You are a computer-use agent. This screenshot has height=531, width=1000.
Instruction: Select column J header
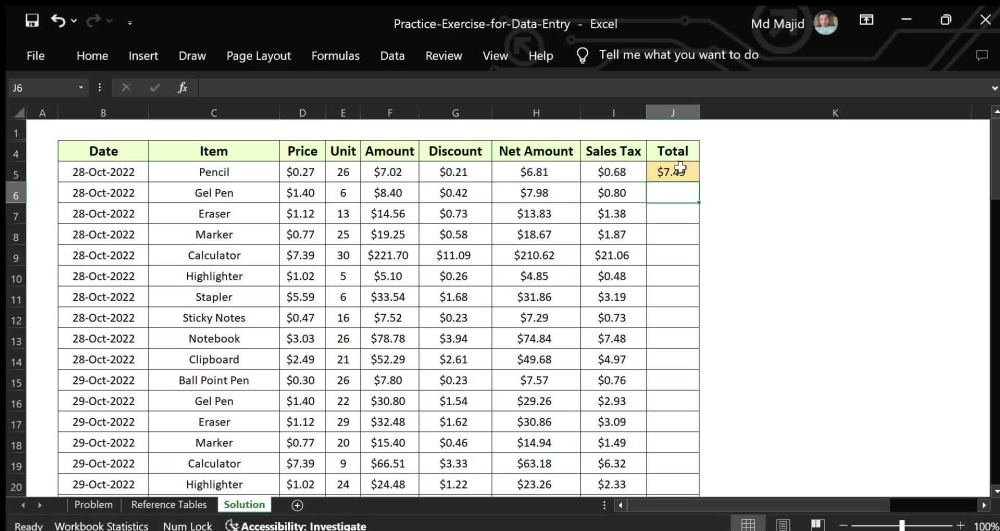[673, 113]
